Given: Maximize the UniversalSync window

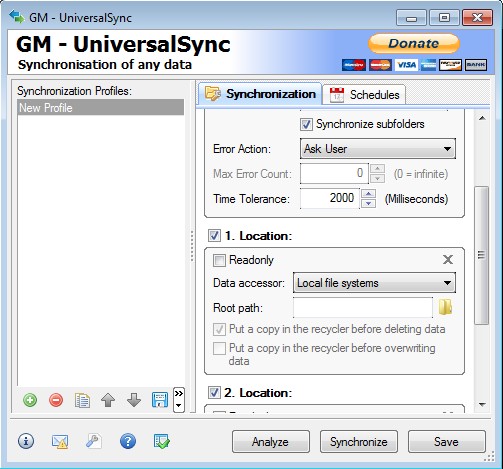Looking at the screenshot, I should pyautogui.click(x=444, y=18).
